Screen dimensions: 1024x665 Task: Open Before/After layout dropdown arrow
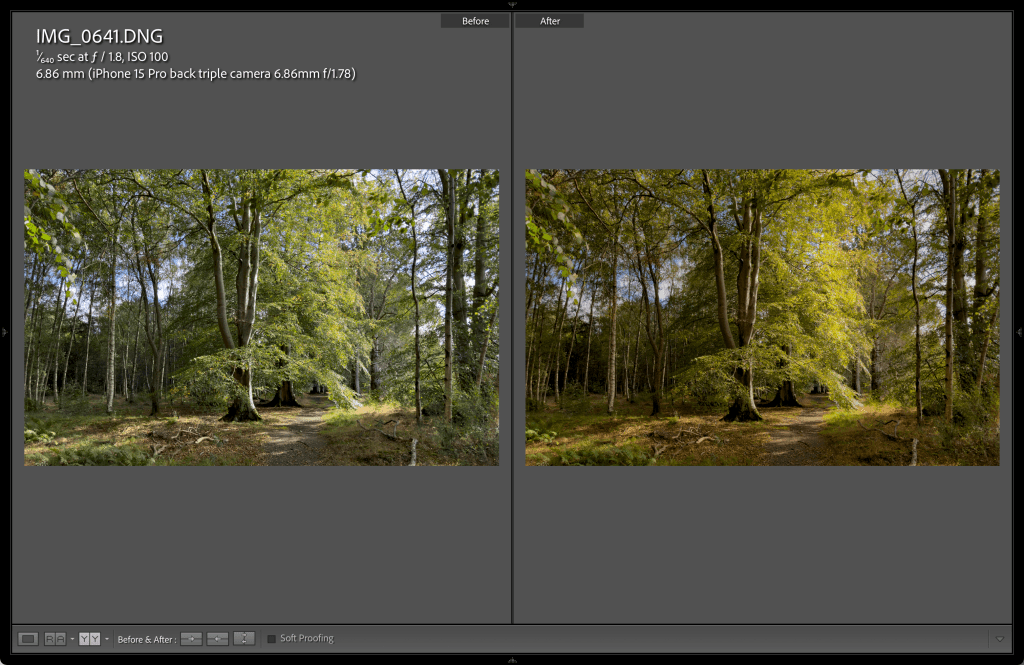click(x=107, y=638)
